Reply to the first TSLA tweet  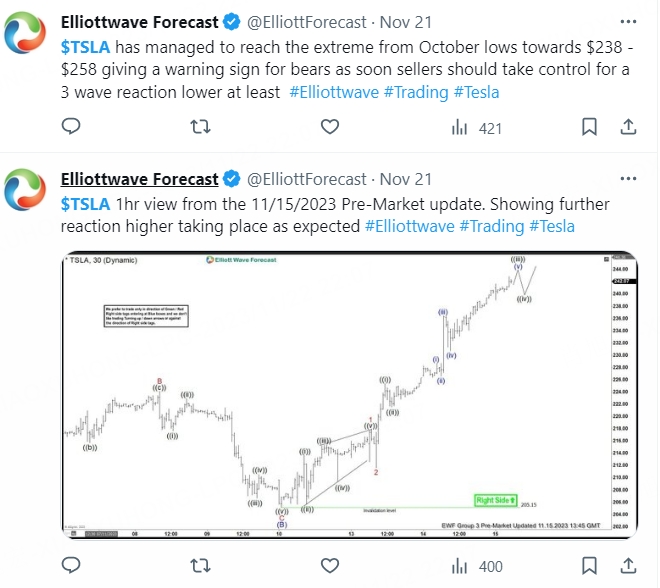71,127
